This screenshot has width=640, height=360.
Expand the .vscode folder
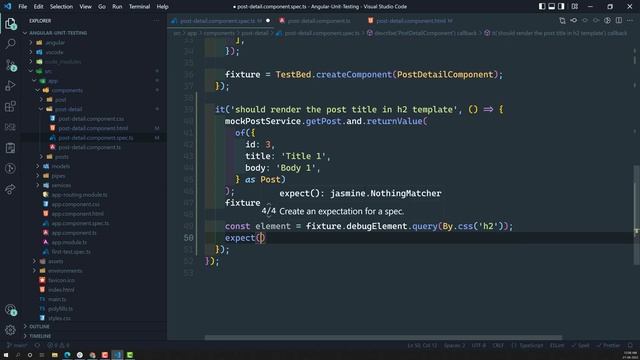pyautogui.click(x=31, y=52)
